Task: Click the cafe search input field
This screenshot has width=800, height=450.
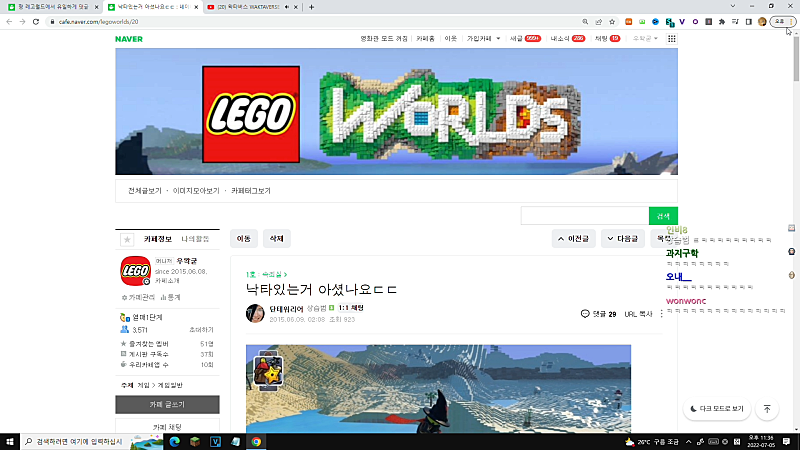Action: pos(585,216)
